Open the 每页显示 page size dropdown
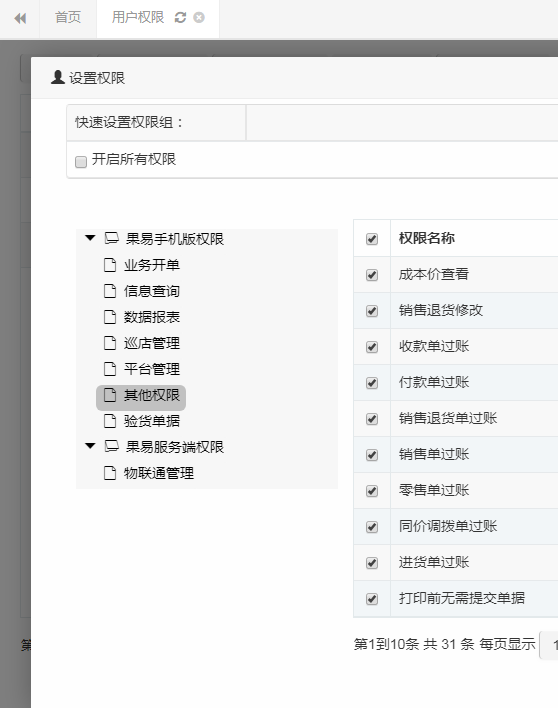Image resolution: width=558 pixels, height=708 pixels. coord(549,646)
